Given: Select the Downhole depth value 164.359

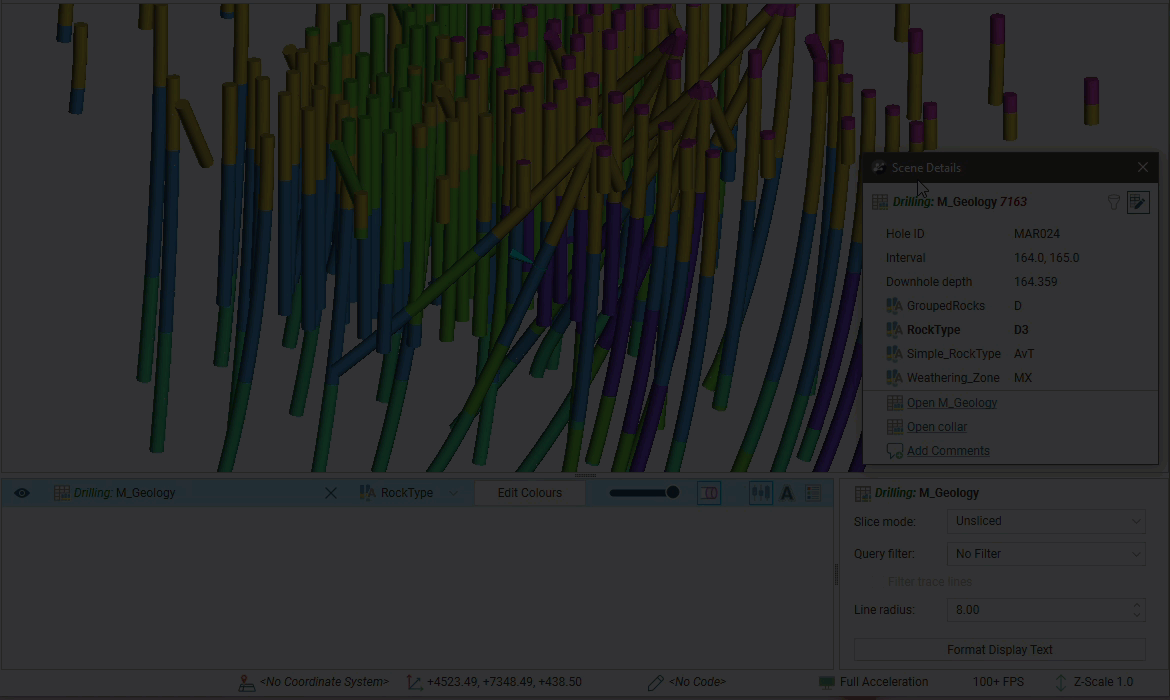Looking at the screenshot, I should click(x=1035, y=282).
